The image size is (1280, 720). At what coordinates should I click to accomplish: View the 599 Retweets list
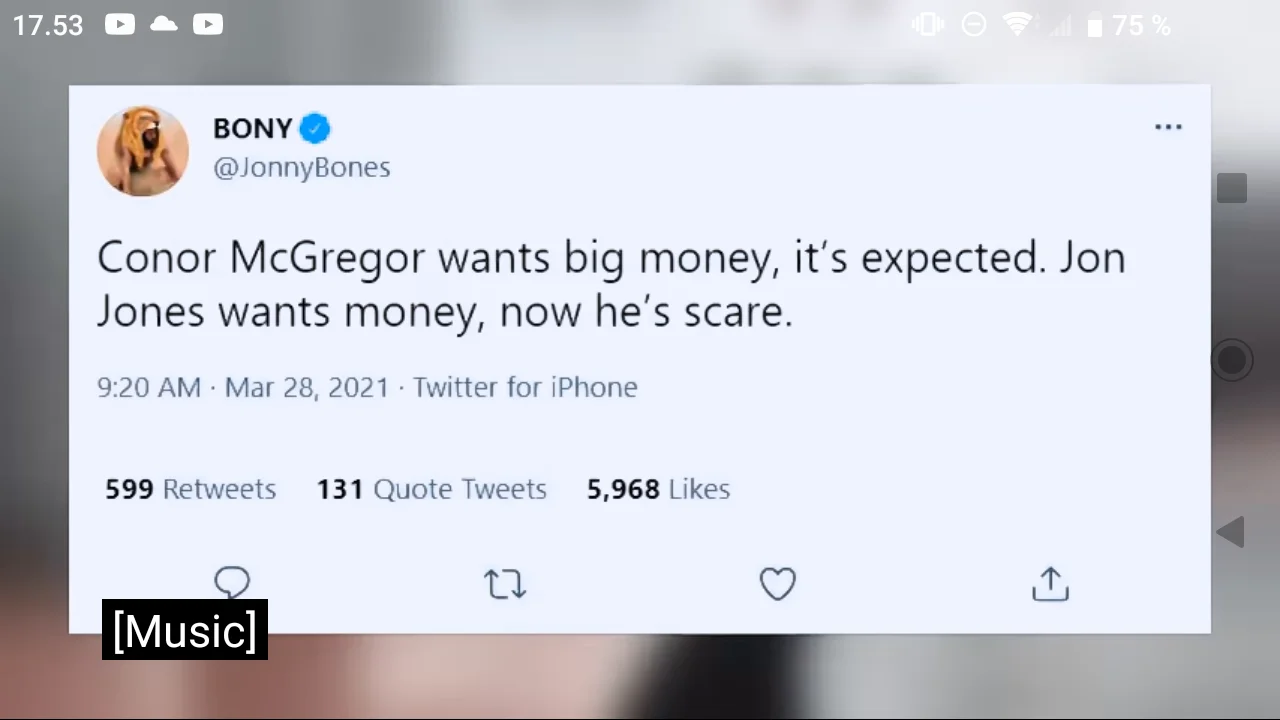coord(190,489)
